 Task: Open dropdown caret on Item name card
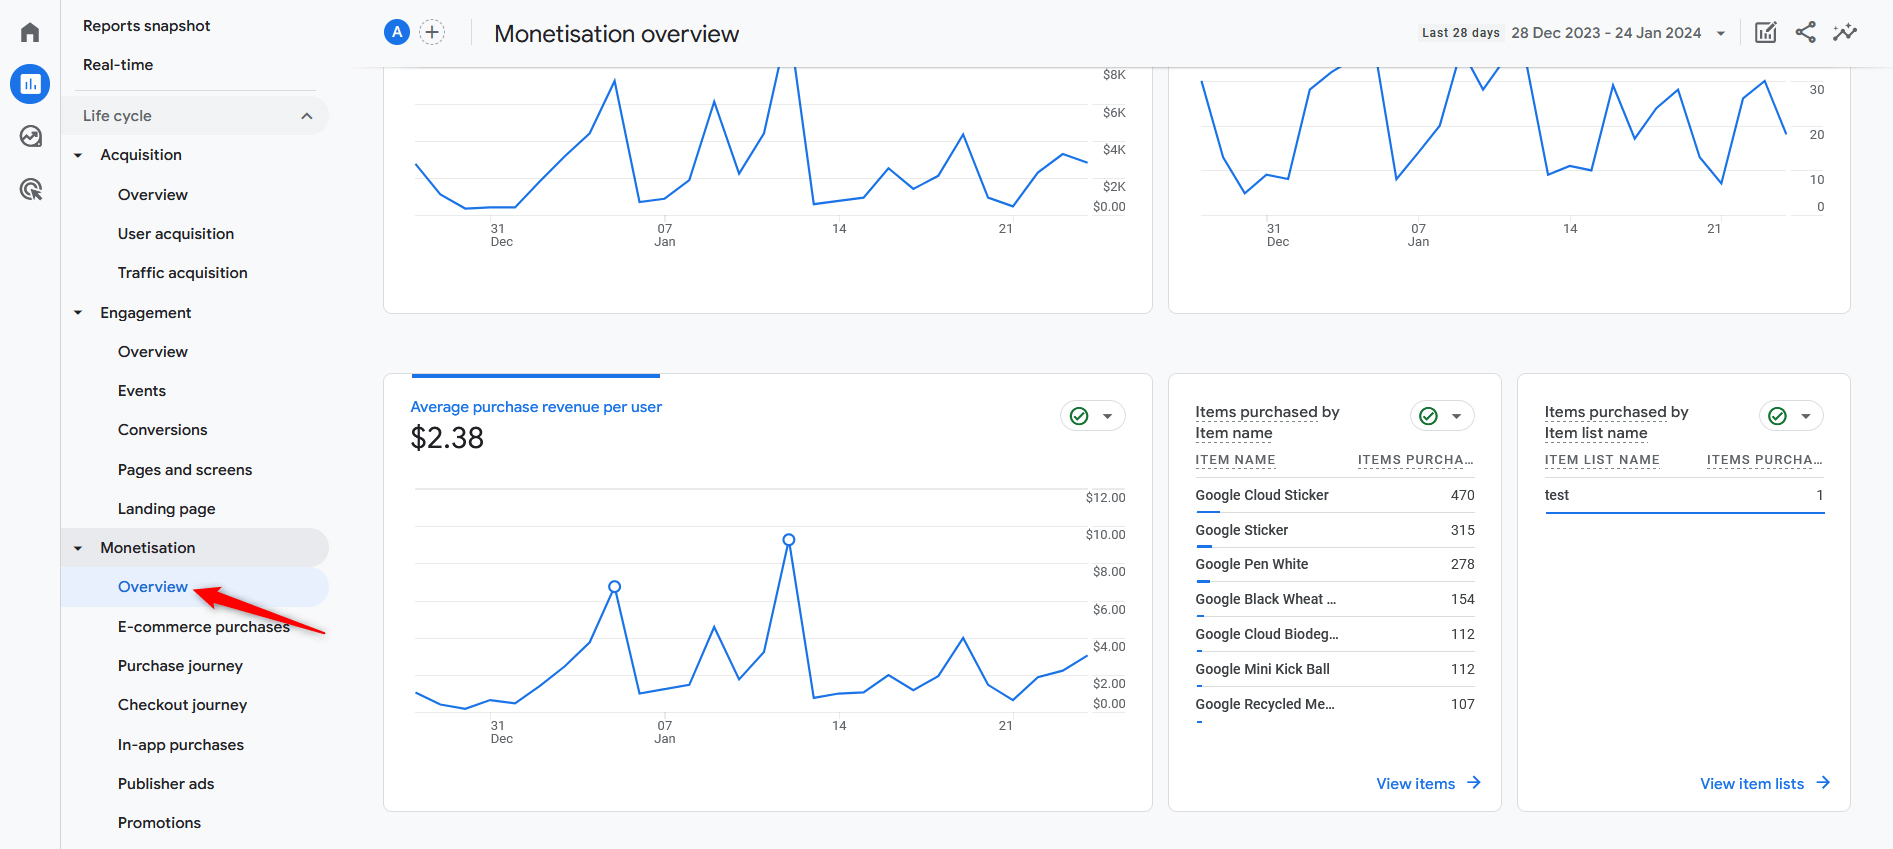click(1457, 416)
